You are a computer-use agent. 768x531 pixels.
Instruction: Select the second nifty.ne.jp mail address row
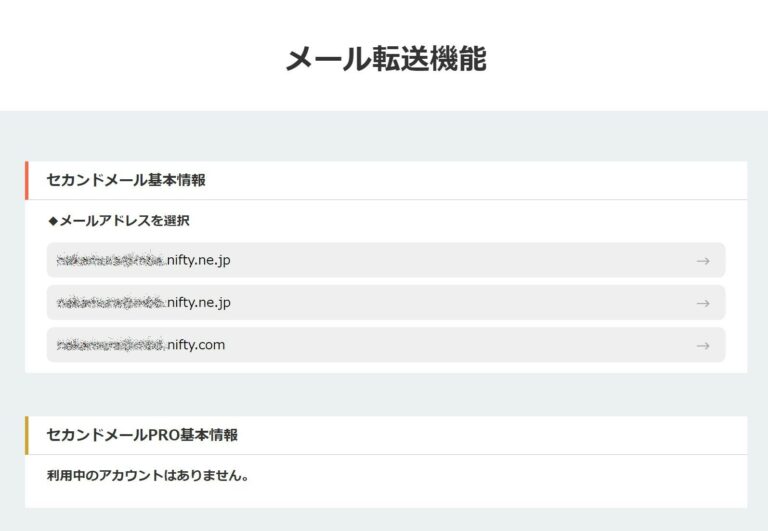[386, 303]
